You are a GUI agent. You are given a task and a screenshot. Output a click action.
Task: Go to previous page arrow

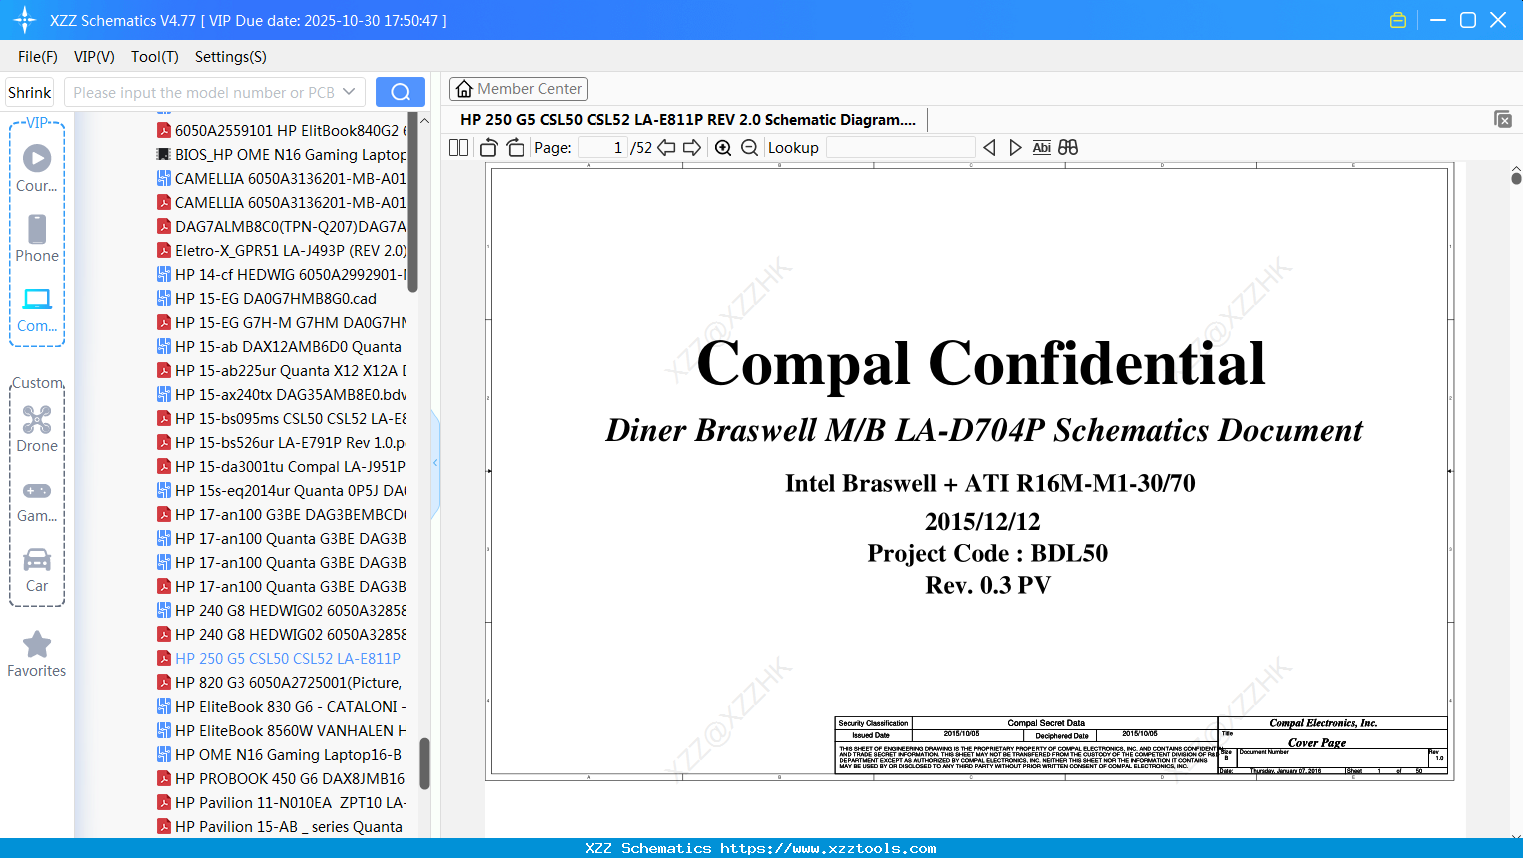[666, 147]
